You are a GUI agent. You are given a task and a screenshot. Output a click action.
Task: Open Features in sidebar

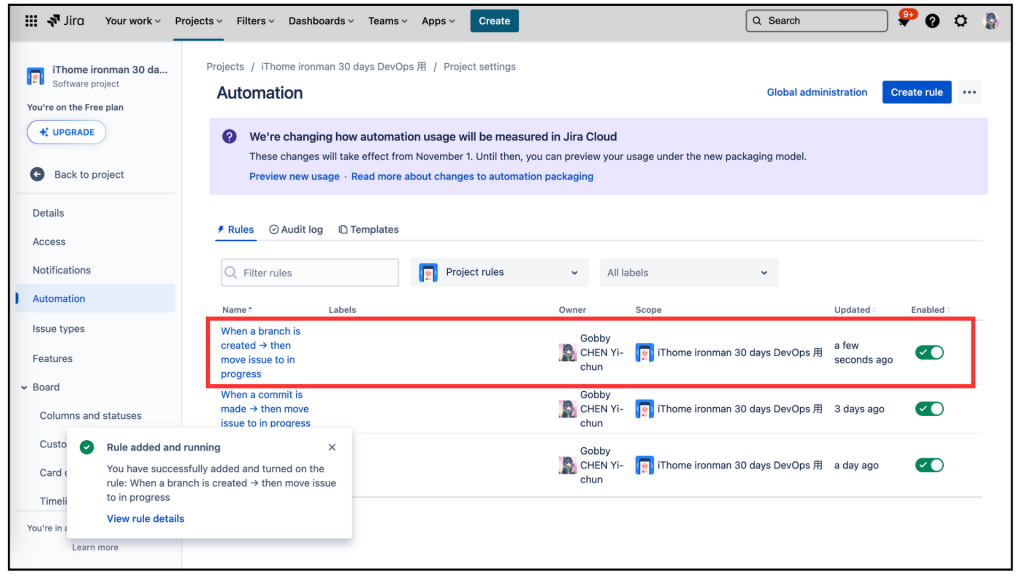tap(52, 359)
